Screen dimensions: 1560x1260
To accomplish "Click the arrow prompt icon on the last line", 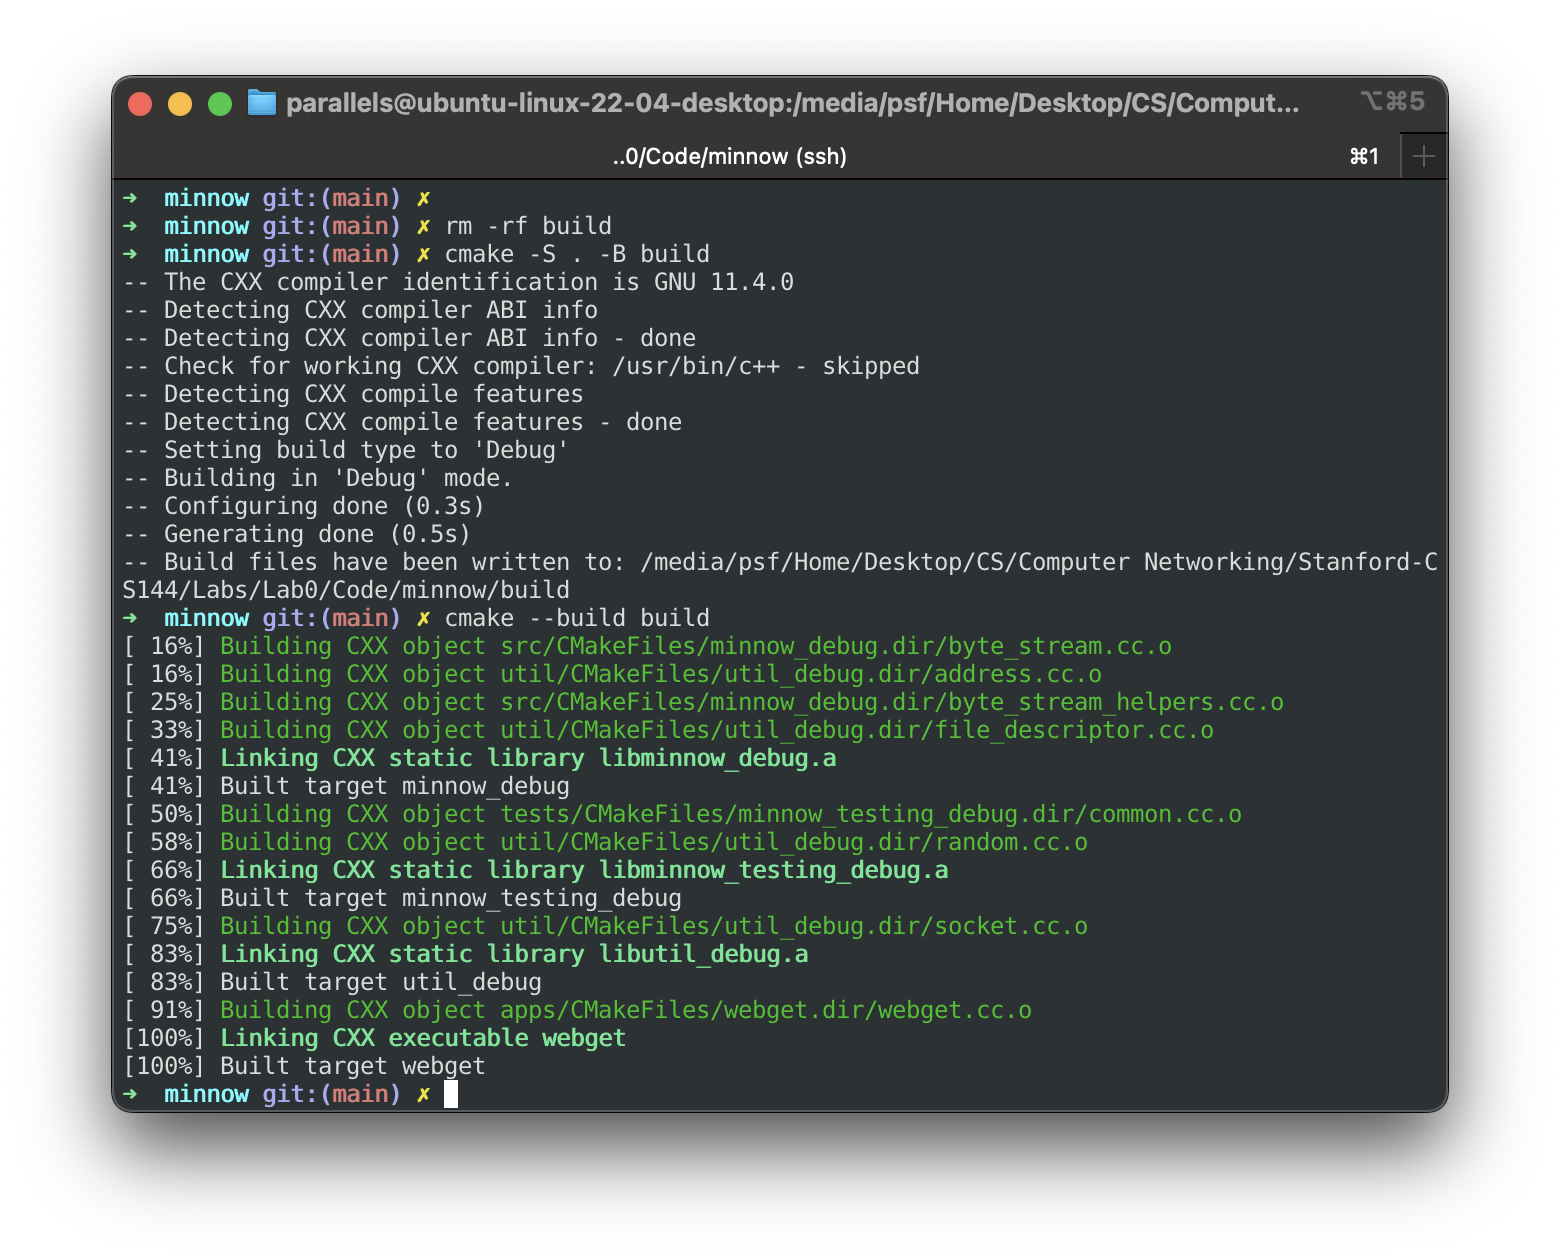I will 131,1094.
